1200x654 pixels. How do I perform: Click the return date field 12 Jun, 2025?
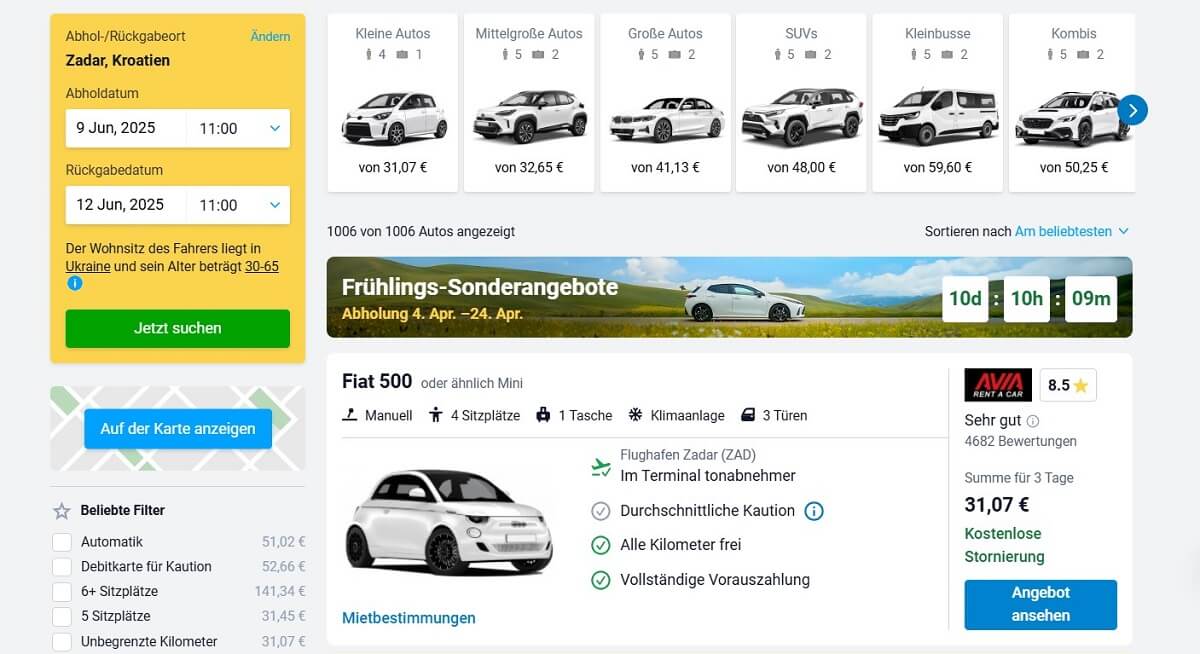click(126, 205)
